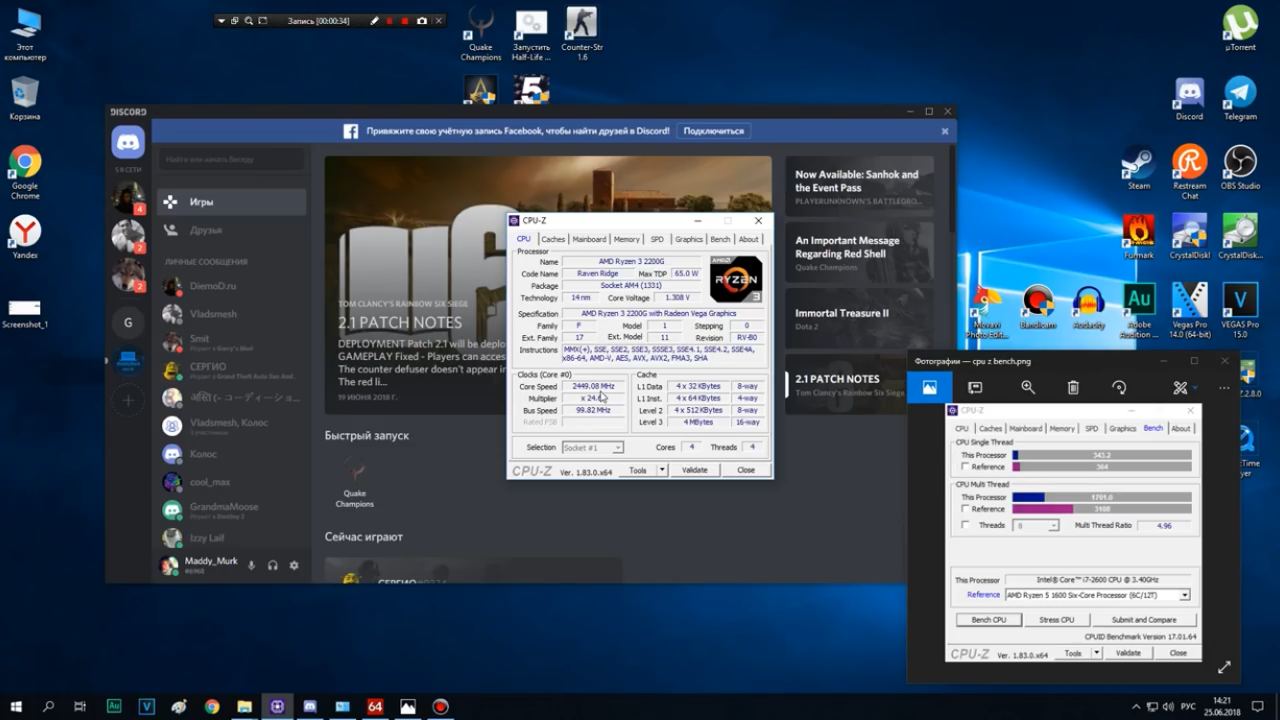Open the Telegram desktop shortcut
Image resolution: width=1280 pixels, height=720 pixels.
1240,99
